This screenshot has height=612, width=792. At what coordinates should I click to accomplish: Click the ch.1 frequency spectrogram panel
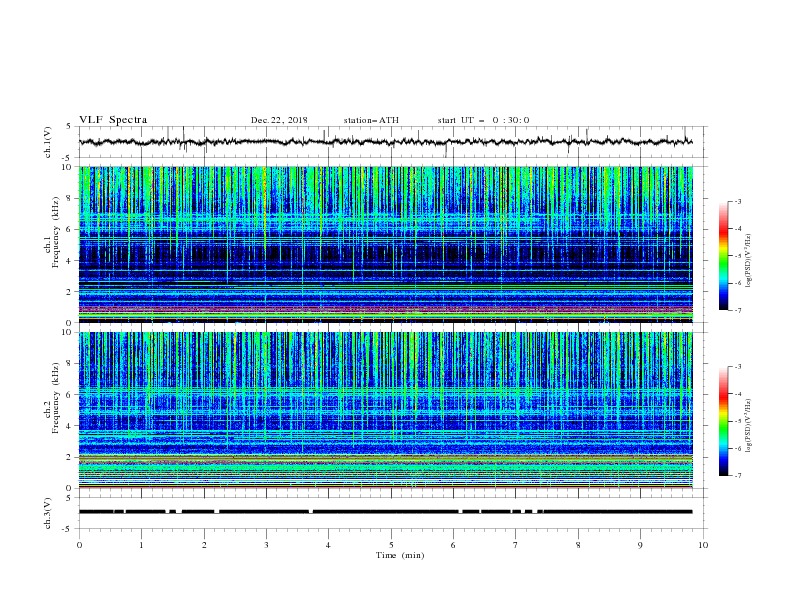click(x=386, y=244)
